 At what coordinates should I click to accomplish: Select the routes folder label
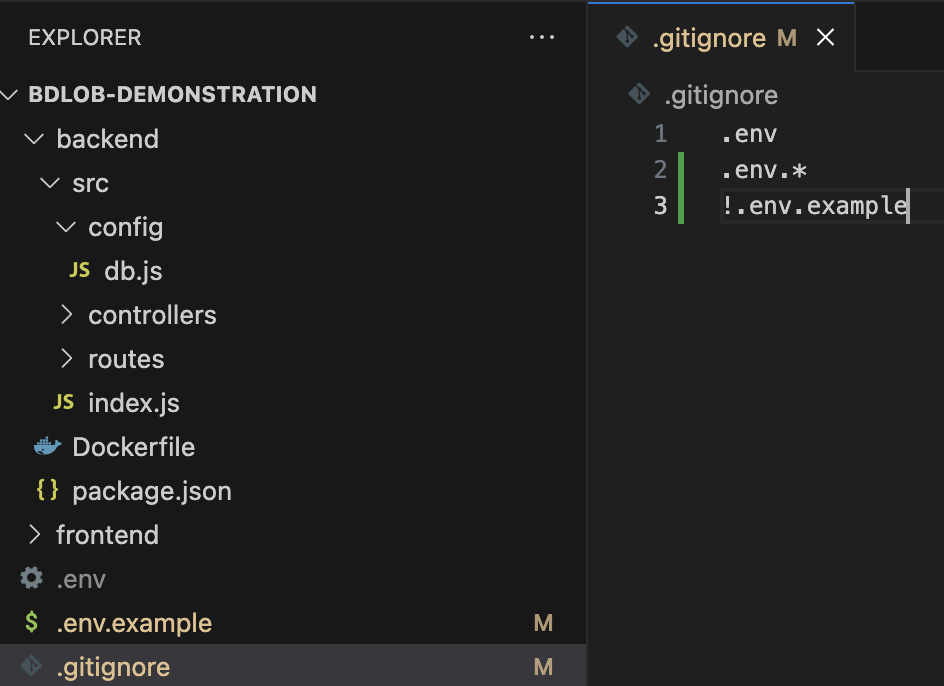pyautogui.click(x=126, y=360)
